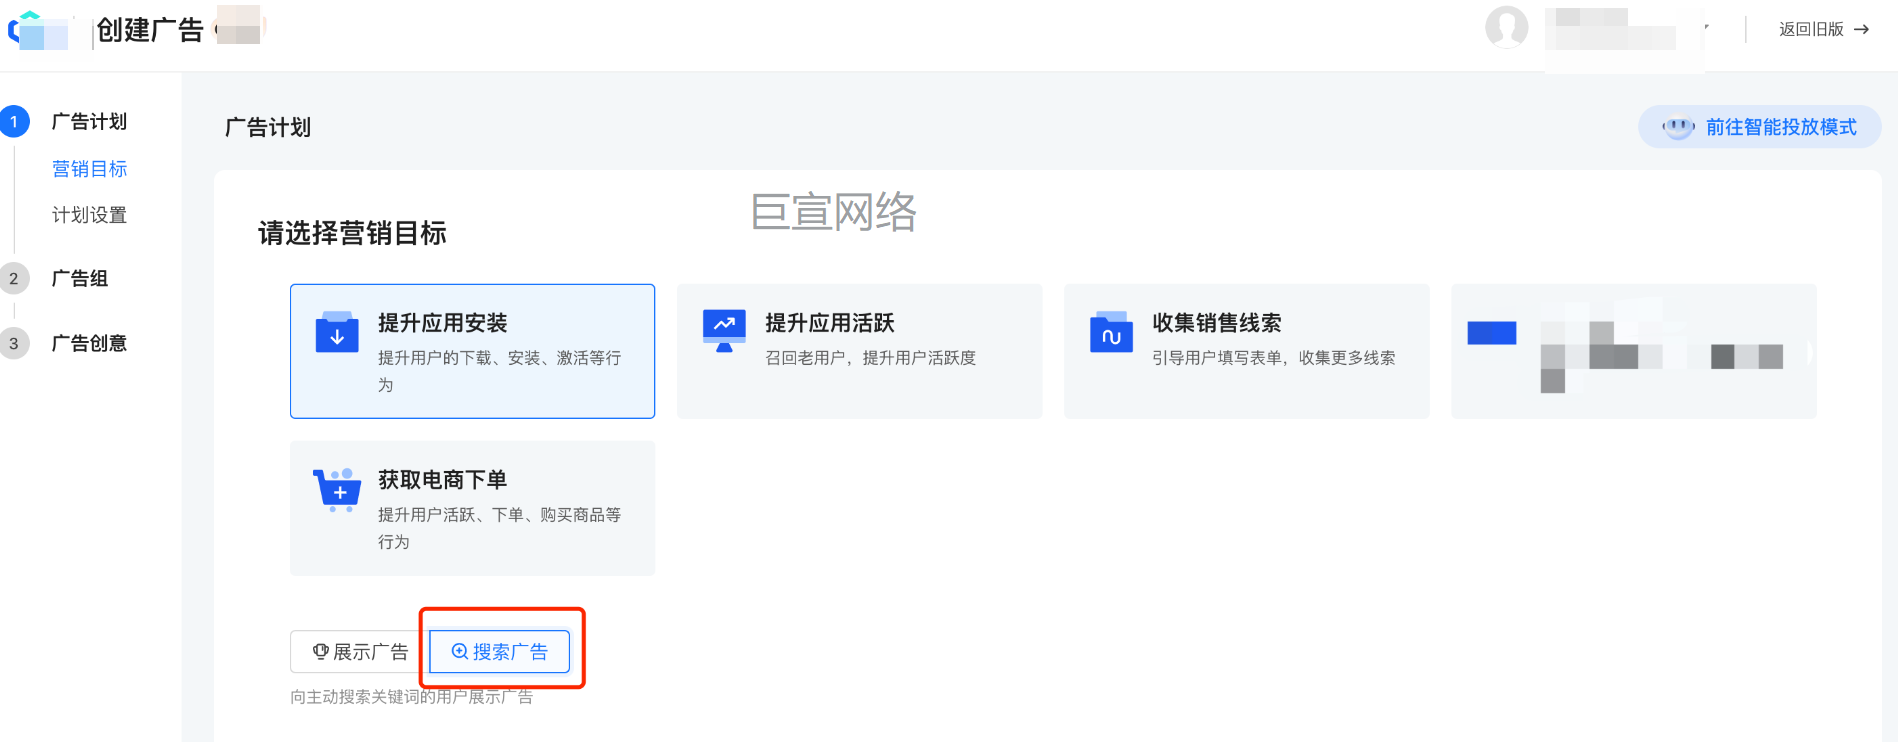1898x742 pixels.
Task: Click the magnifier icon inside 搜索广告 button
Action: coord(460,651)
